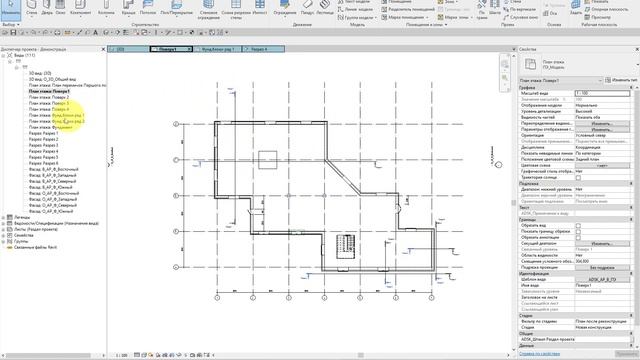Expand the Группы node in the project browser

point(3,241)
